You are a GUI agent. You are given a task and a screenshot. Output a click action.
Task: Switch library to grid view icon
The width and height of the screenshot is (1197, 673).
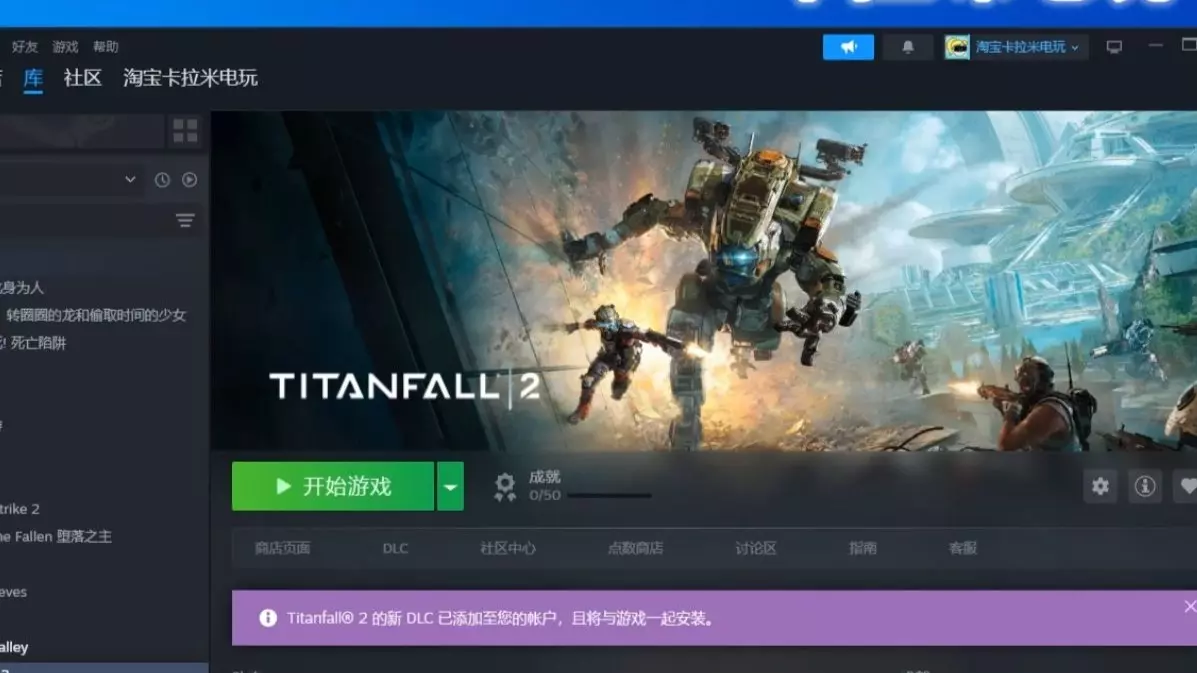pos(185,131)
